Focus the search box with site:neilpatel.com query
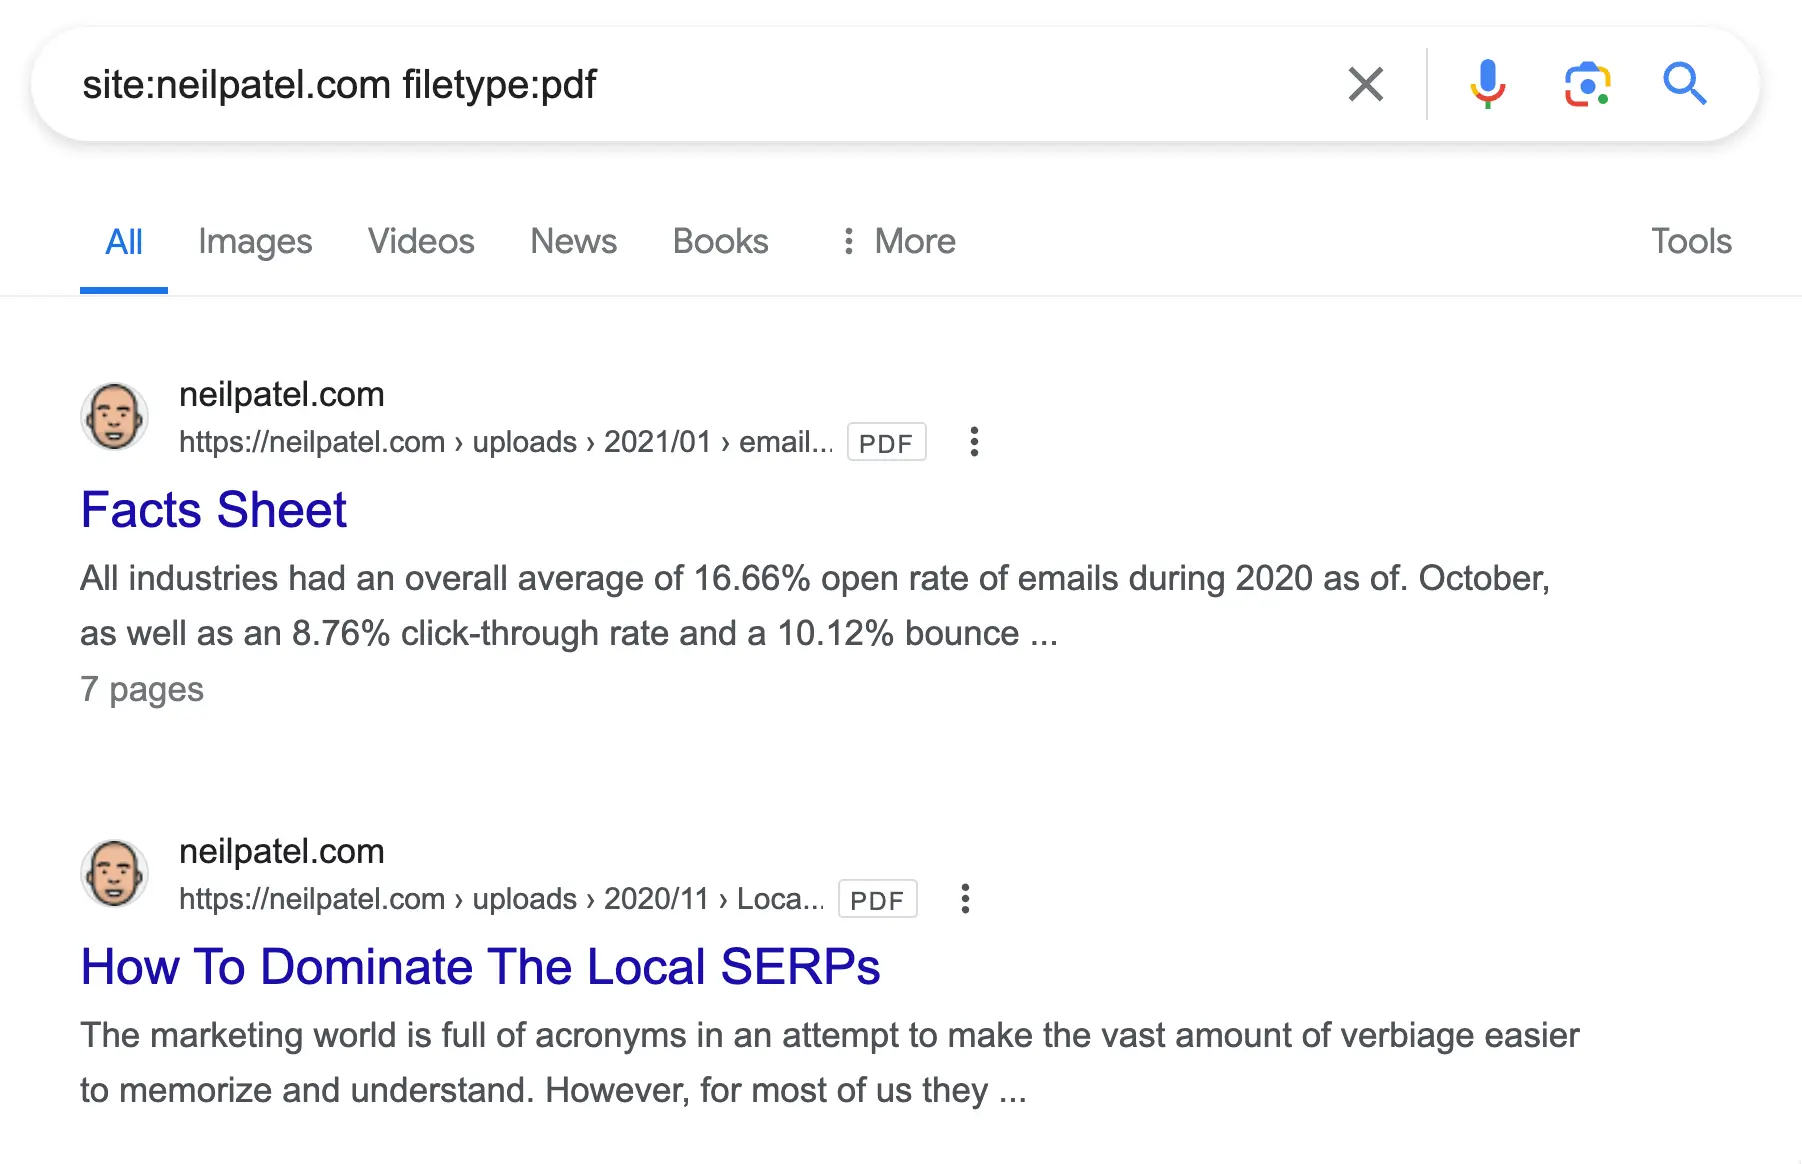 (700, 85)
